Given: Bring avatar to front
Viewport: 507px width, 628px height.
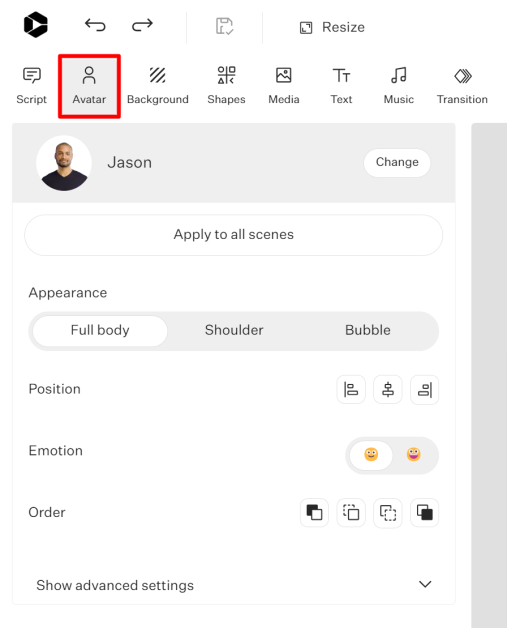Looking at the screenshot, I should tap(314, 513).
